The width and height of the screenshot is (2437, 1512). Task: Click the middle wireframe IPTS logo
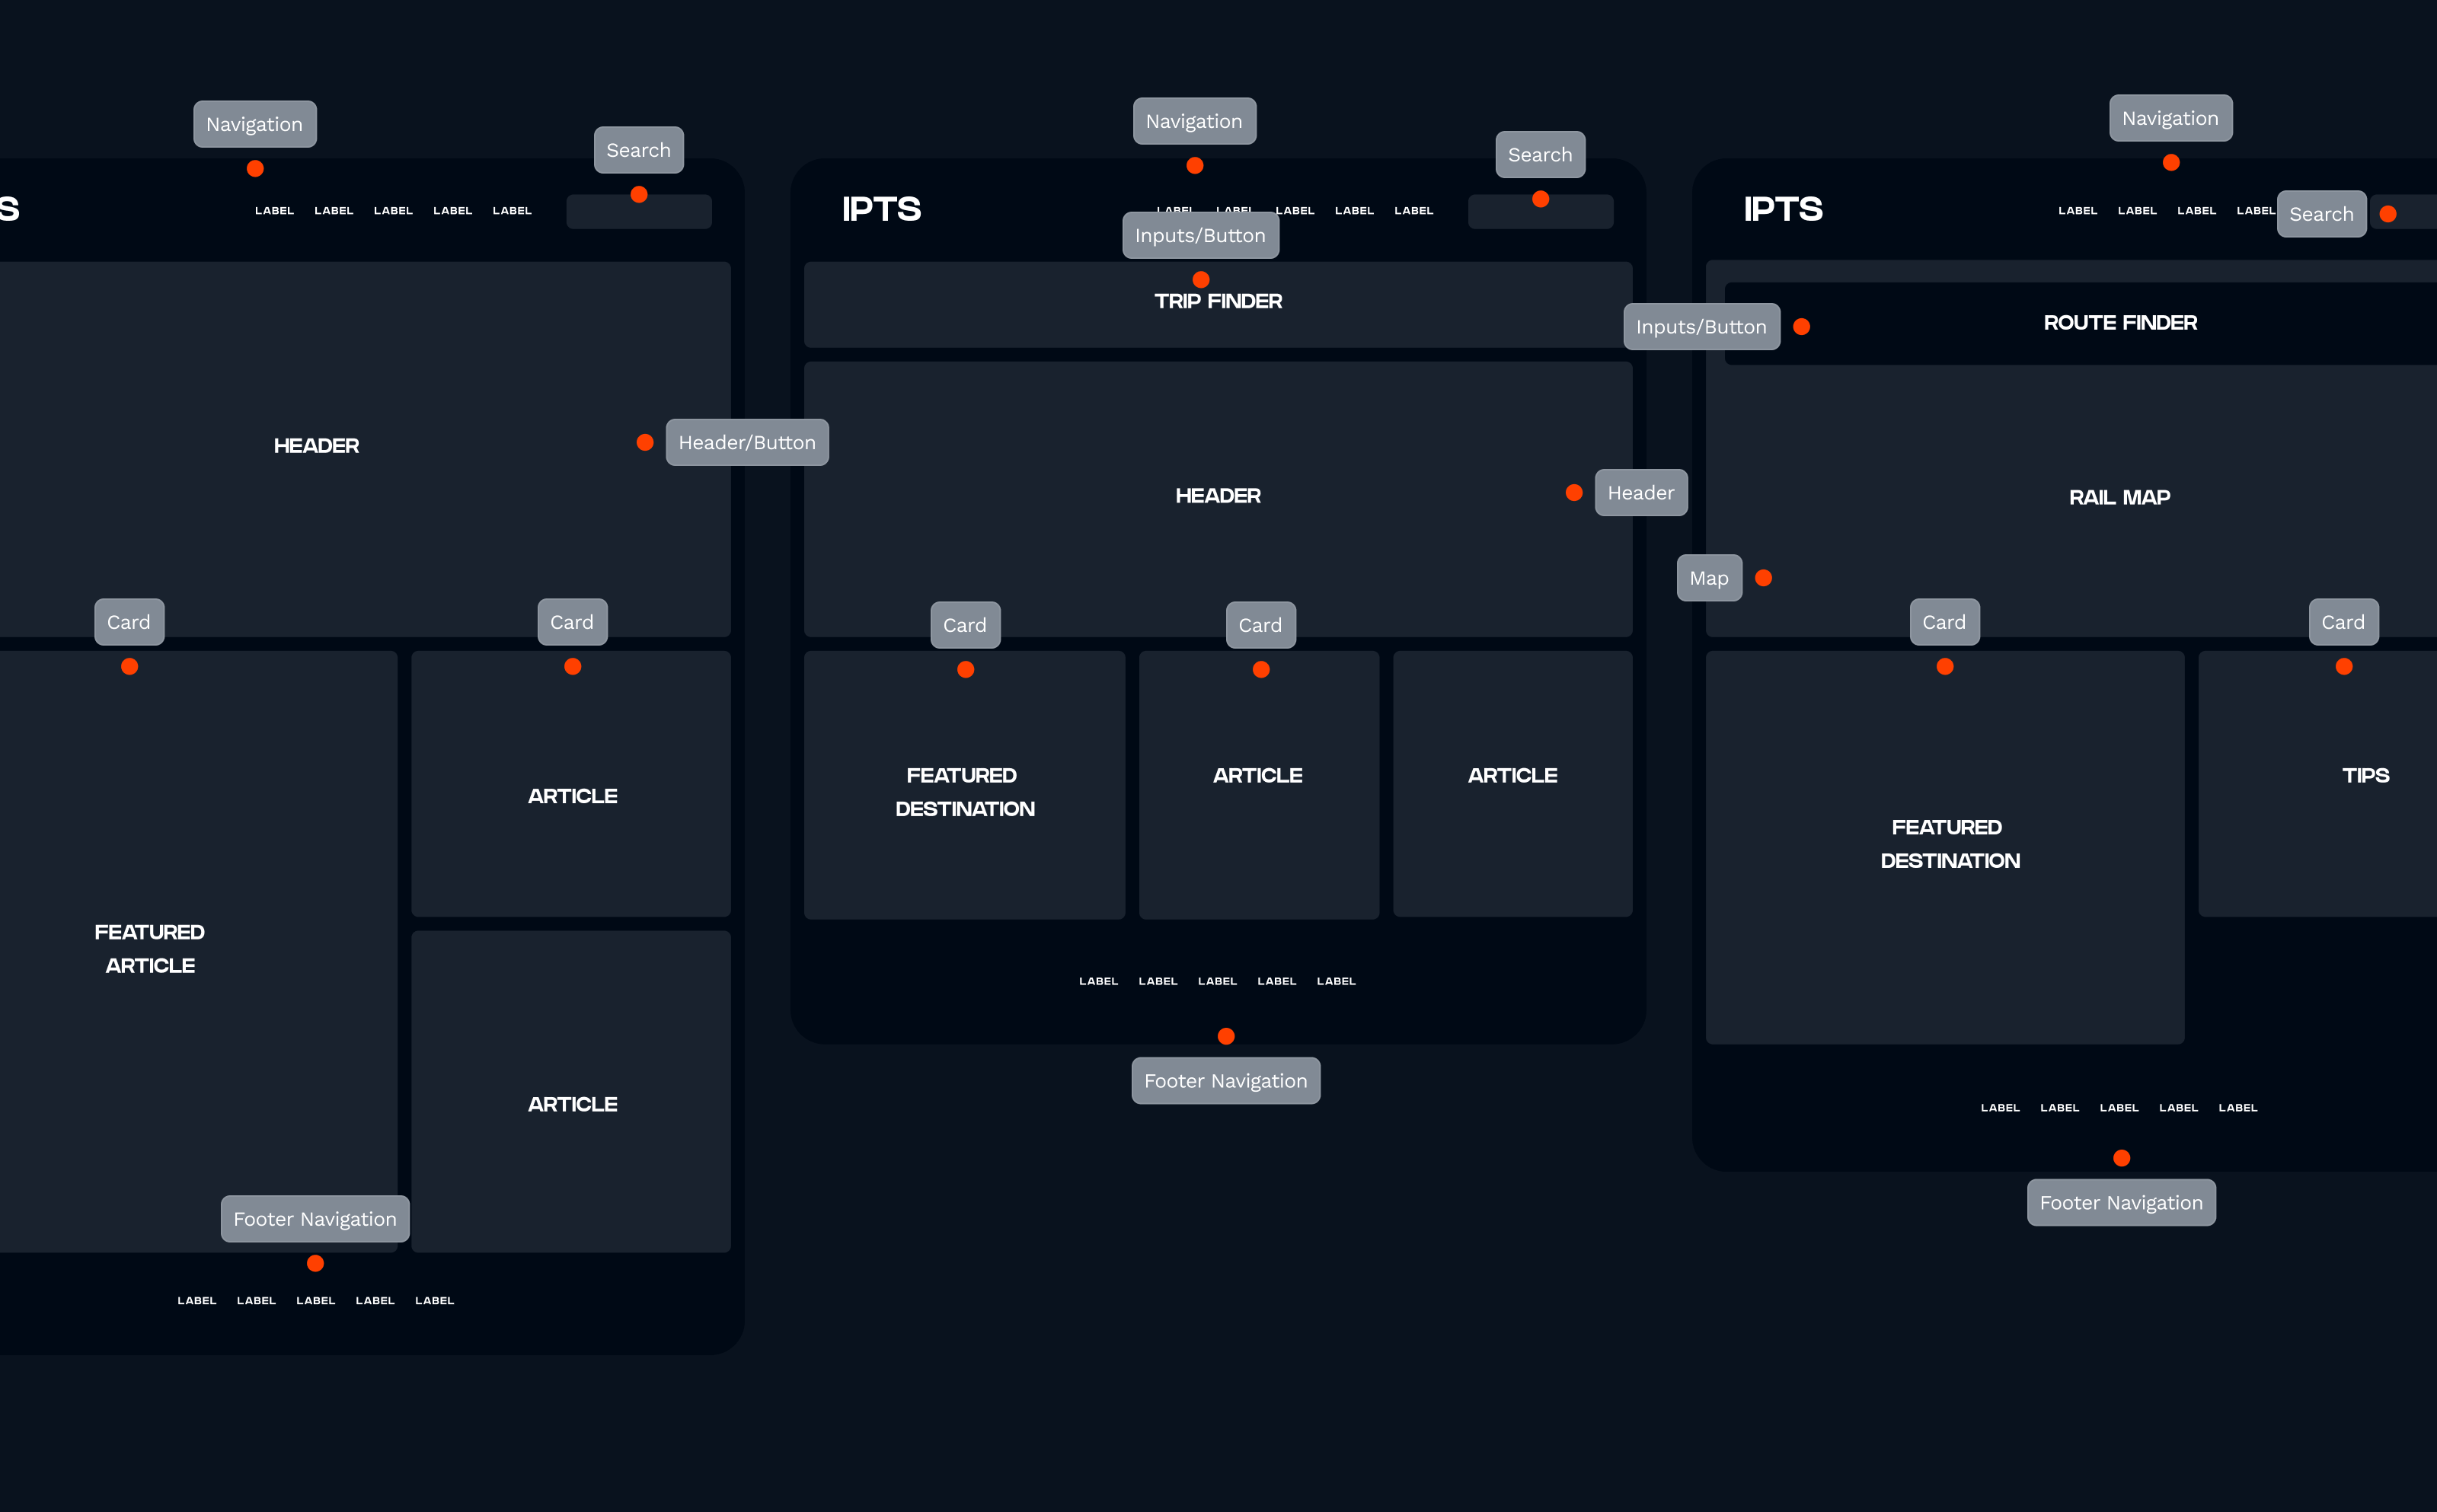pyautogui.click(x=880, y=209)
